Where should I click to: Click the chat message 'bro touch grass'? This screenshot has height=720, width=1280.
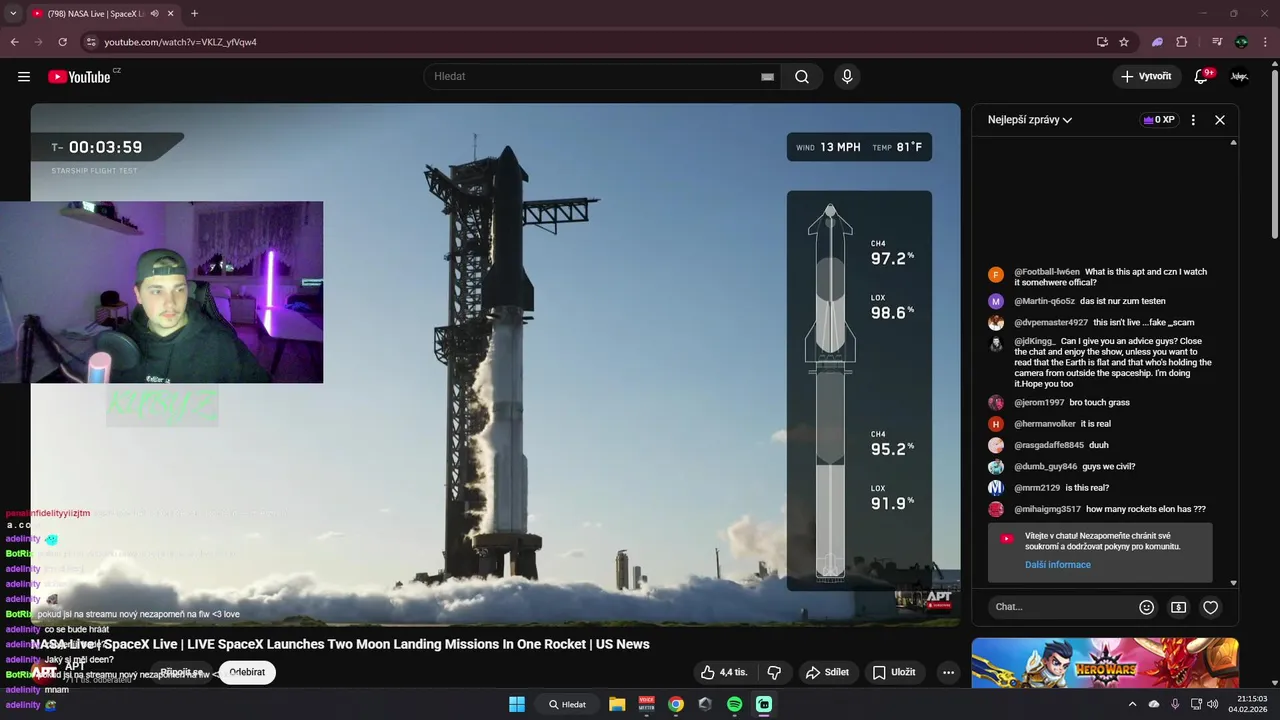(x=1099, y=403)
